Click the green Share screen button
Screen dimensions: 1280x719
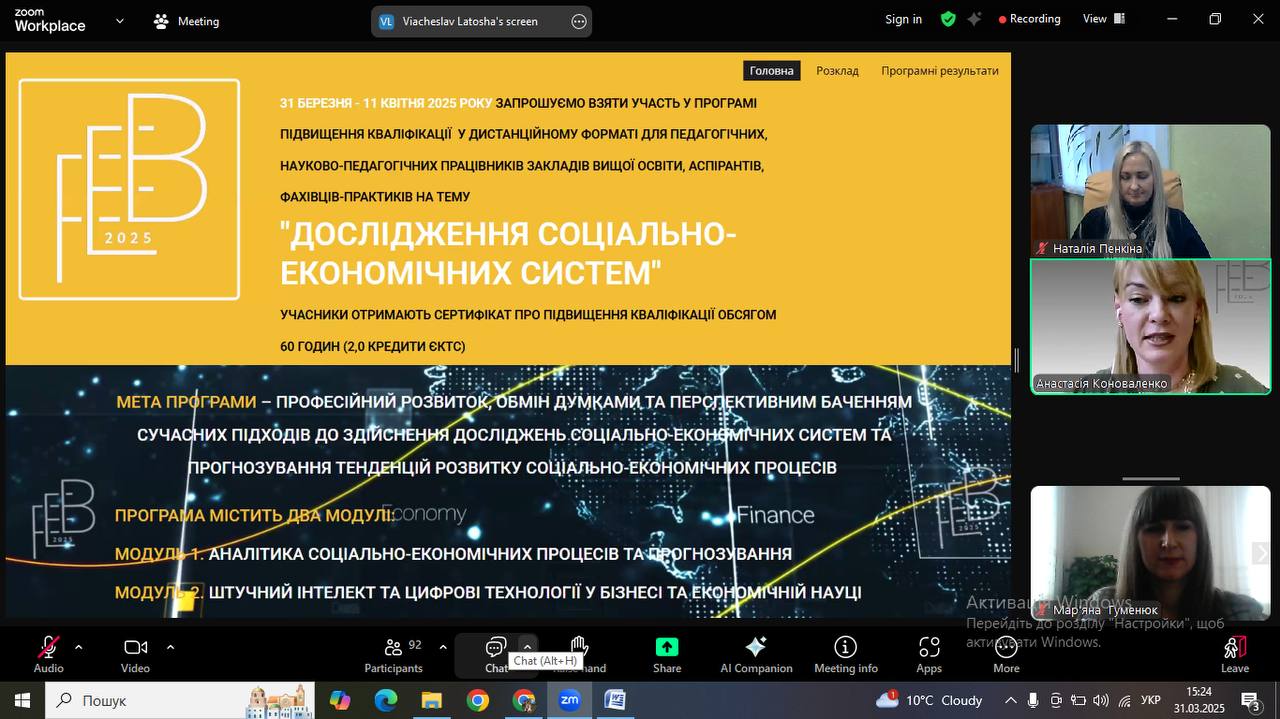(667, 654)
